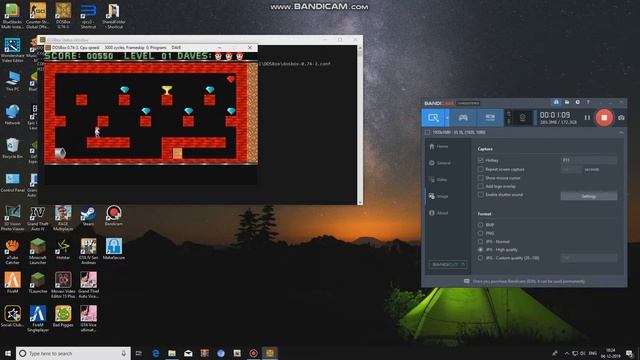Open Wondershare Video Editor desktop icon
This screenshot has width=640, height=360.
coord(12,50)
